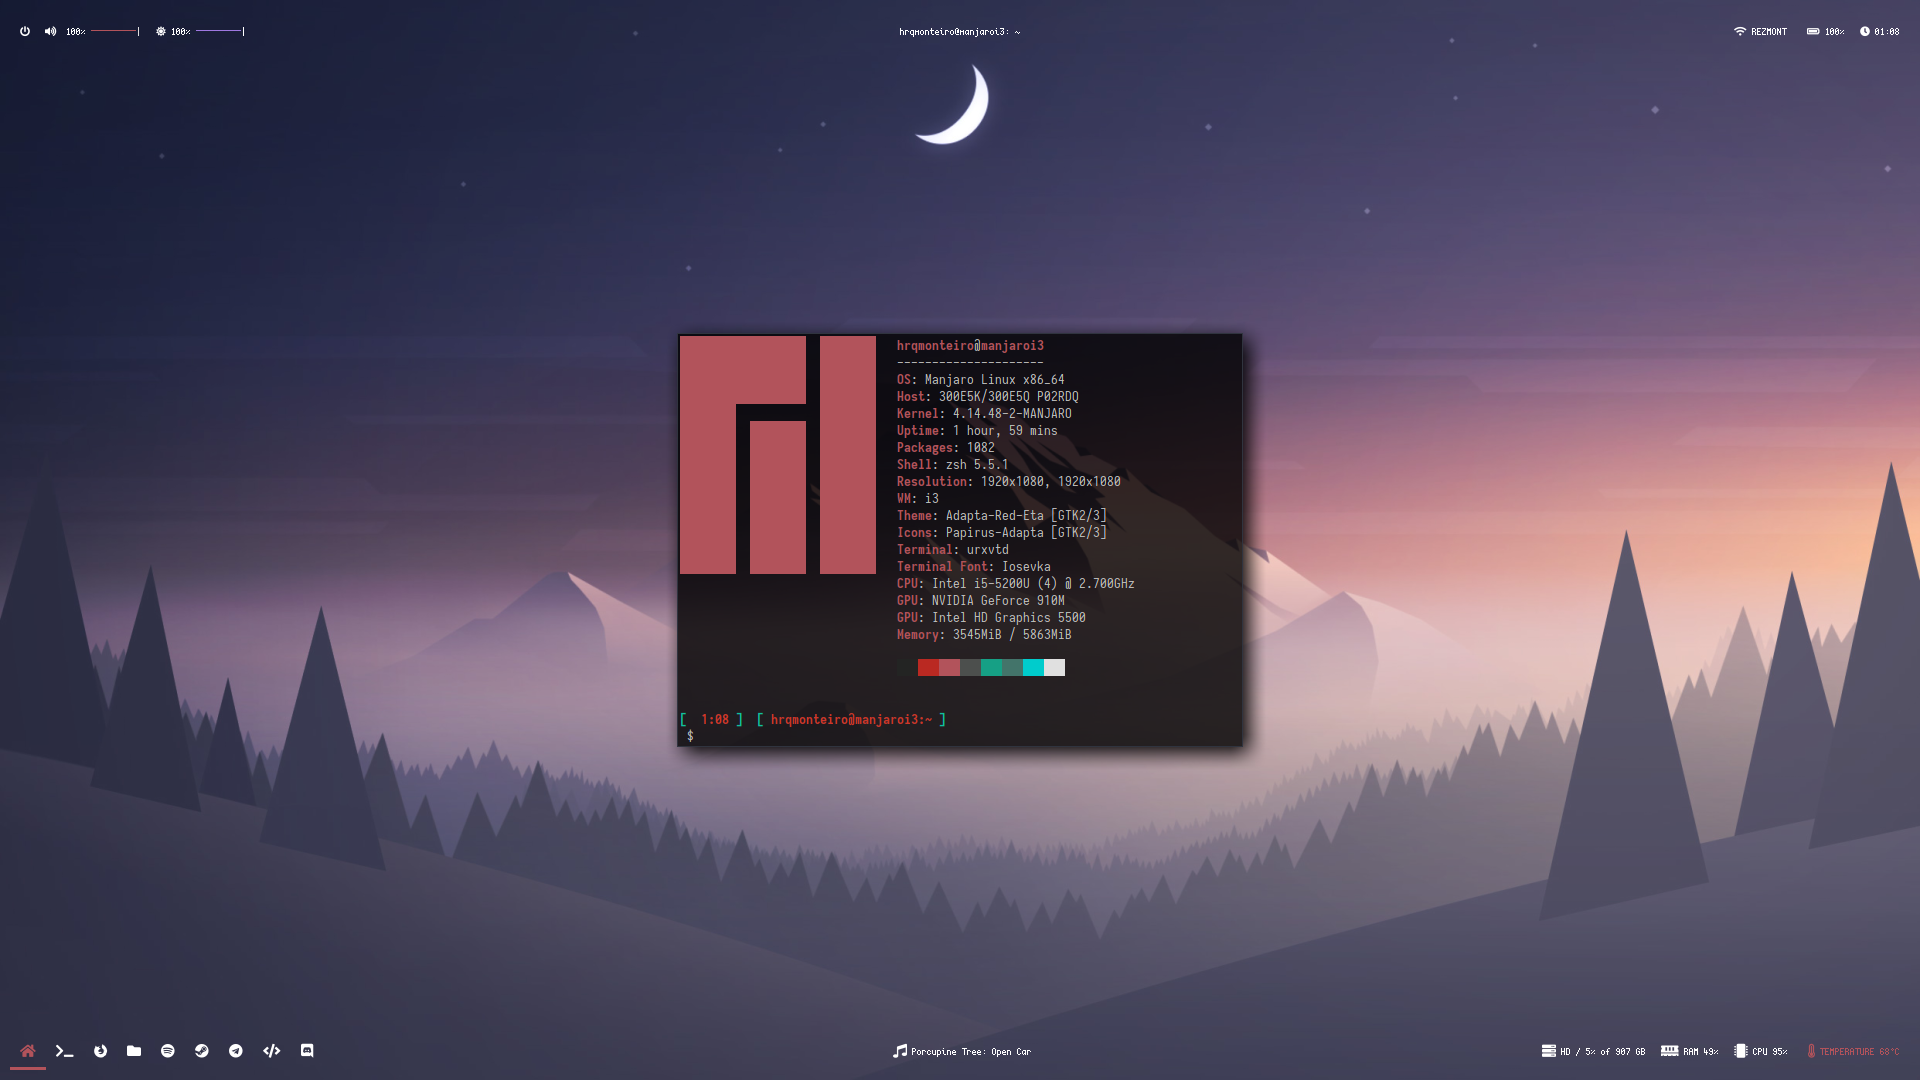Image resolution: width=1920 pixels, height=1080 pixels.
Task: Open the settings/steam icon in taskbar
Action: pos(202,1051)
